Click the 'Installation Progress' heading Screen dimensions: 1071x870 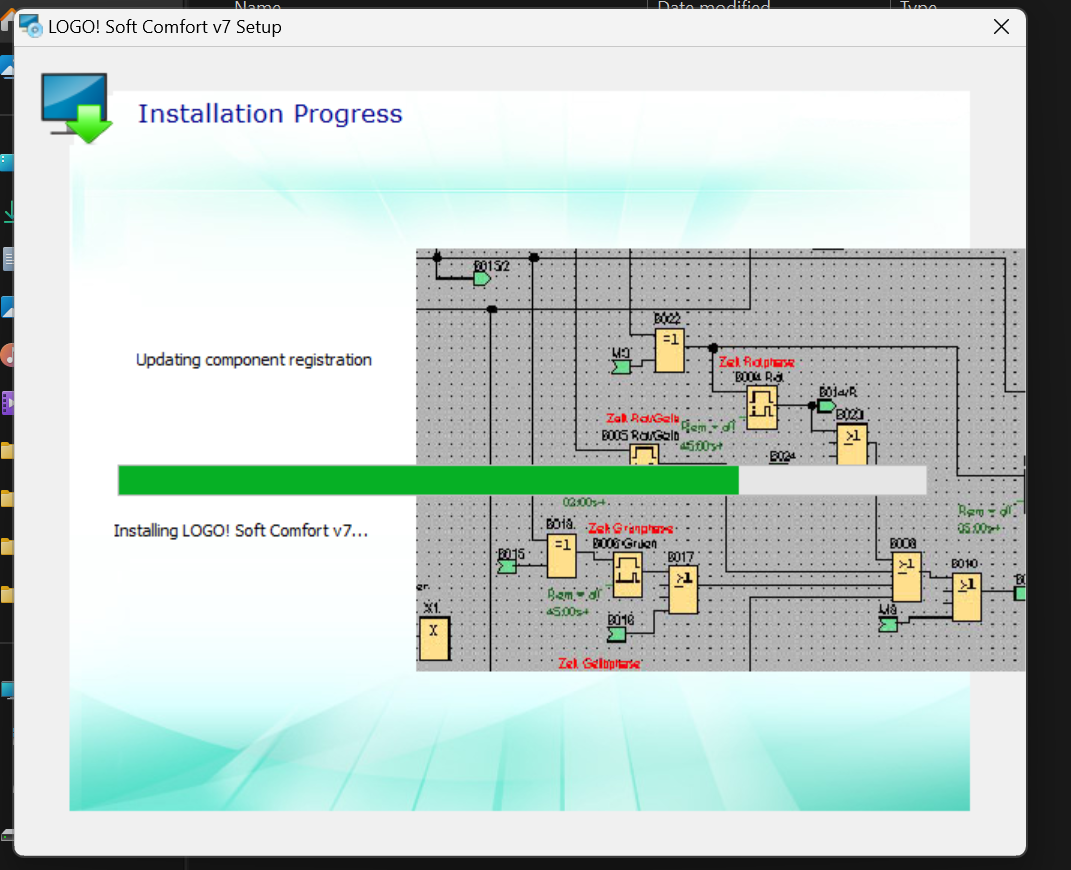(270, 114)
